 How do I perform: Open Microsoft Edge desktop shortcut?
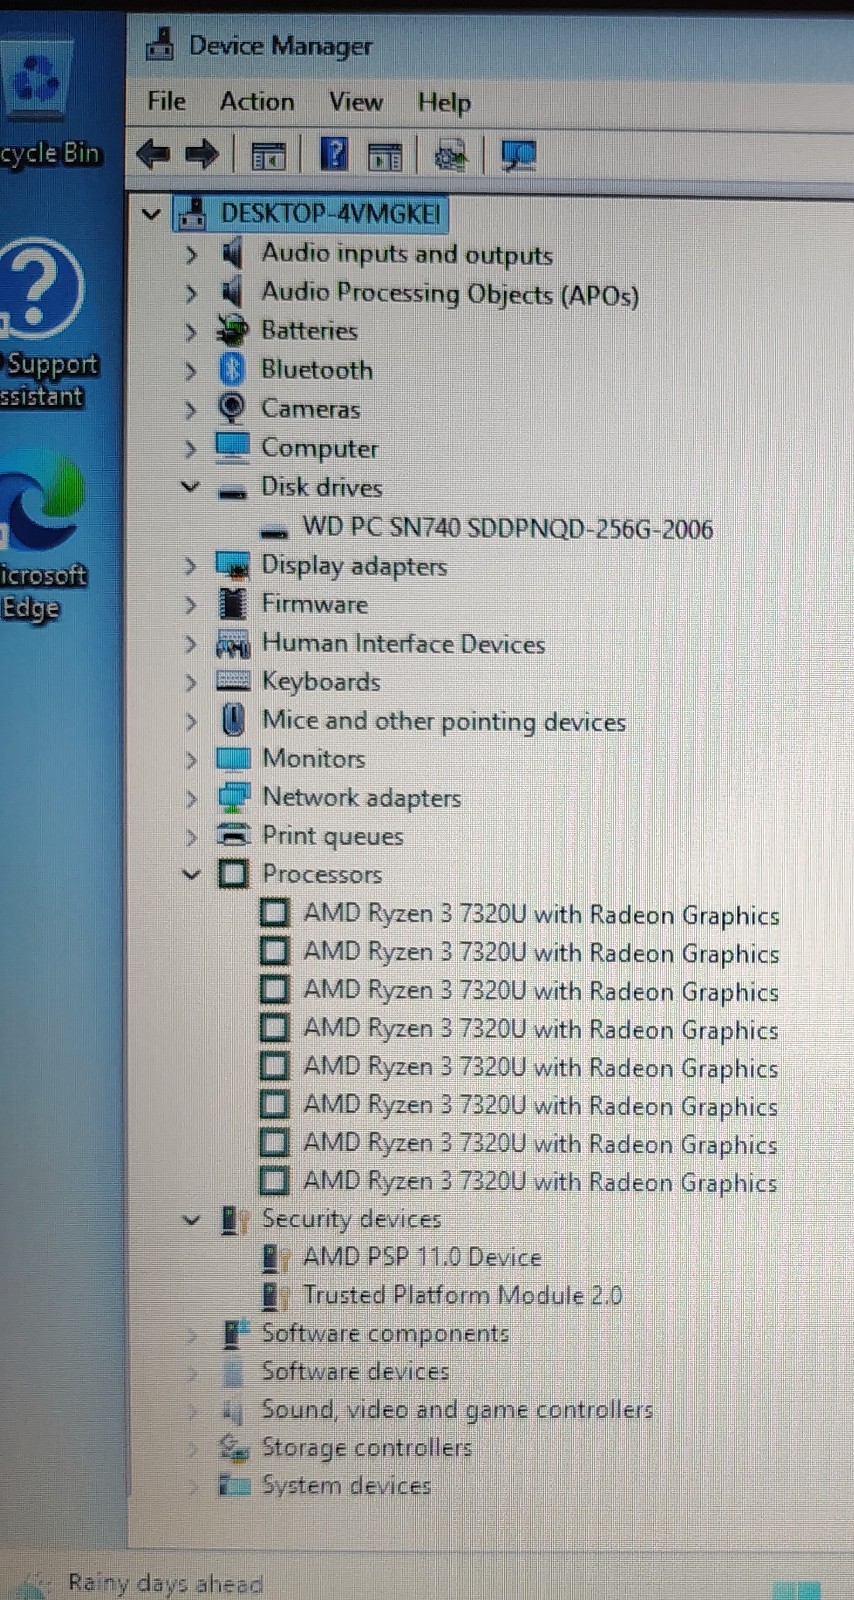40,538
